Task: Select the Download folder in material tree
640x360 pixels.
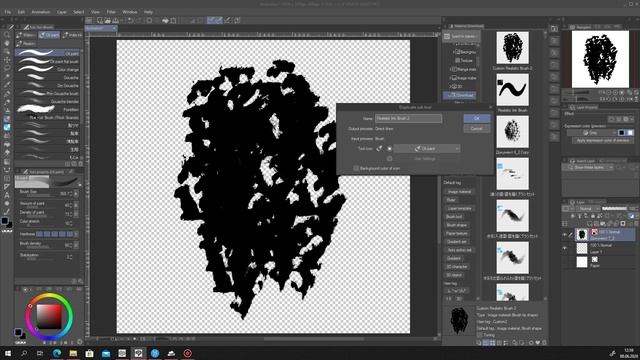Action: (460, 95)
